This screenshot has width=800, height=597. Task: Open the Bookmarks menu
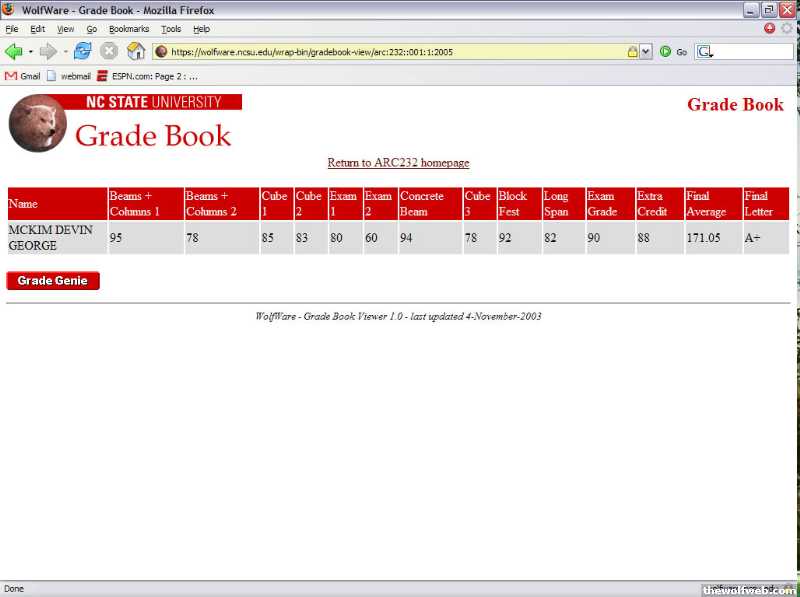(128, 30)
